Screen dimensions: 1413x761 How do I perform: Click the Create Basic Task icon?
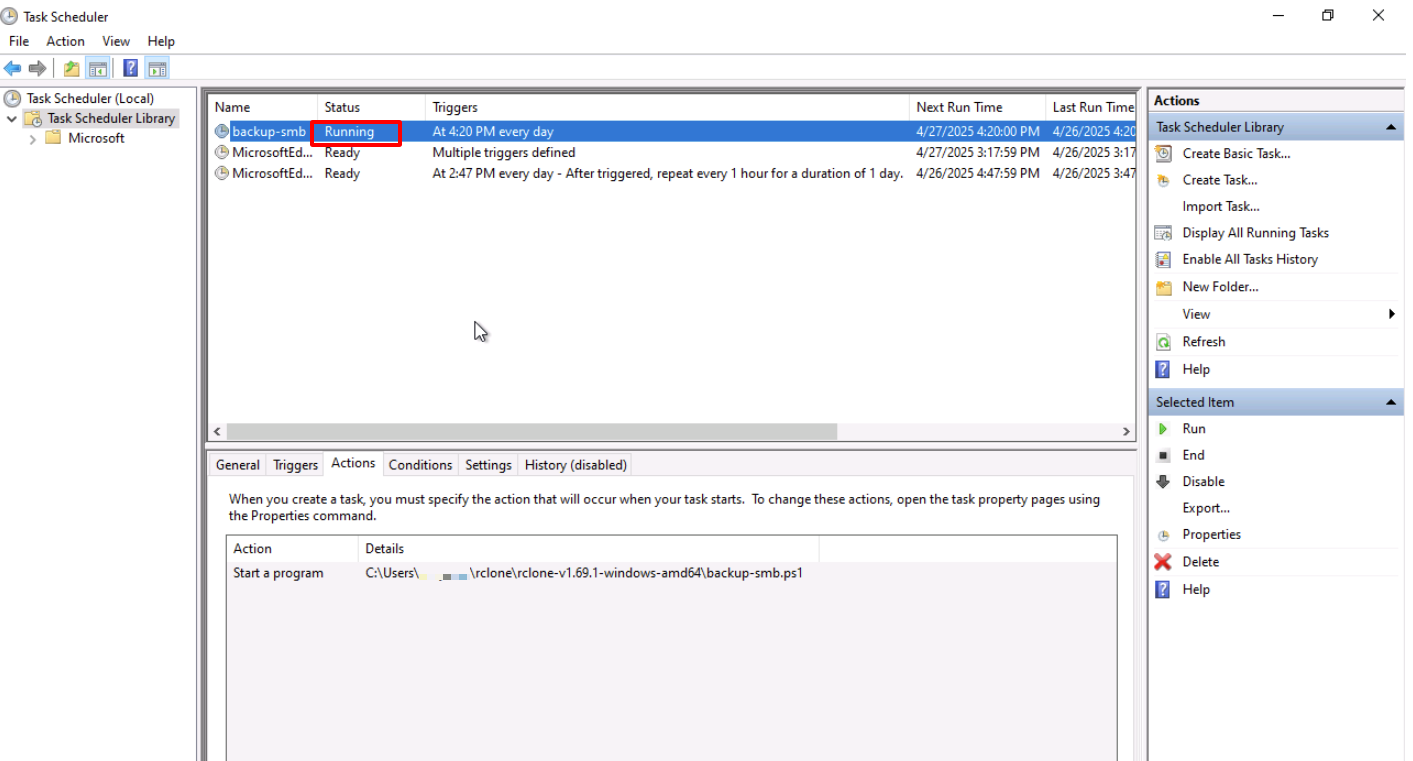click(x=1163, y=154)
